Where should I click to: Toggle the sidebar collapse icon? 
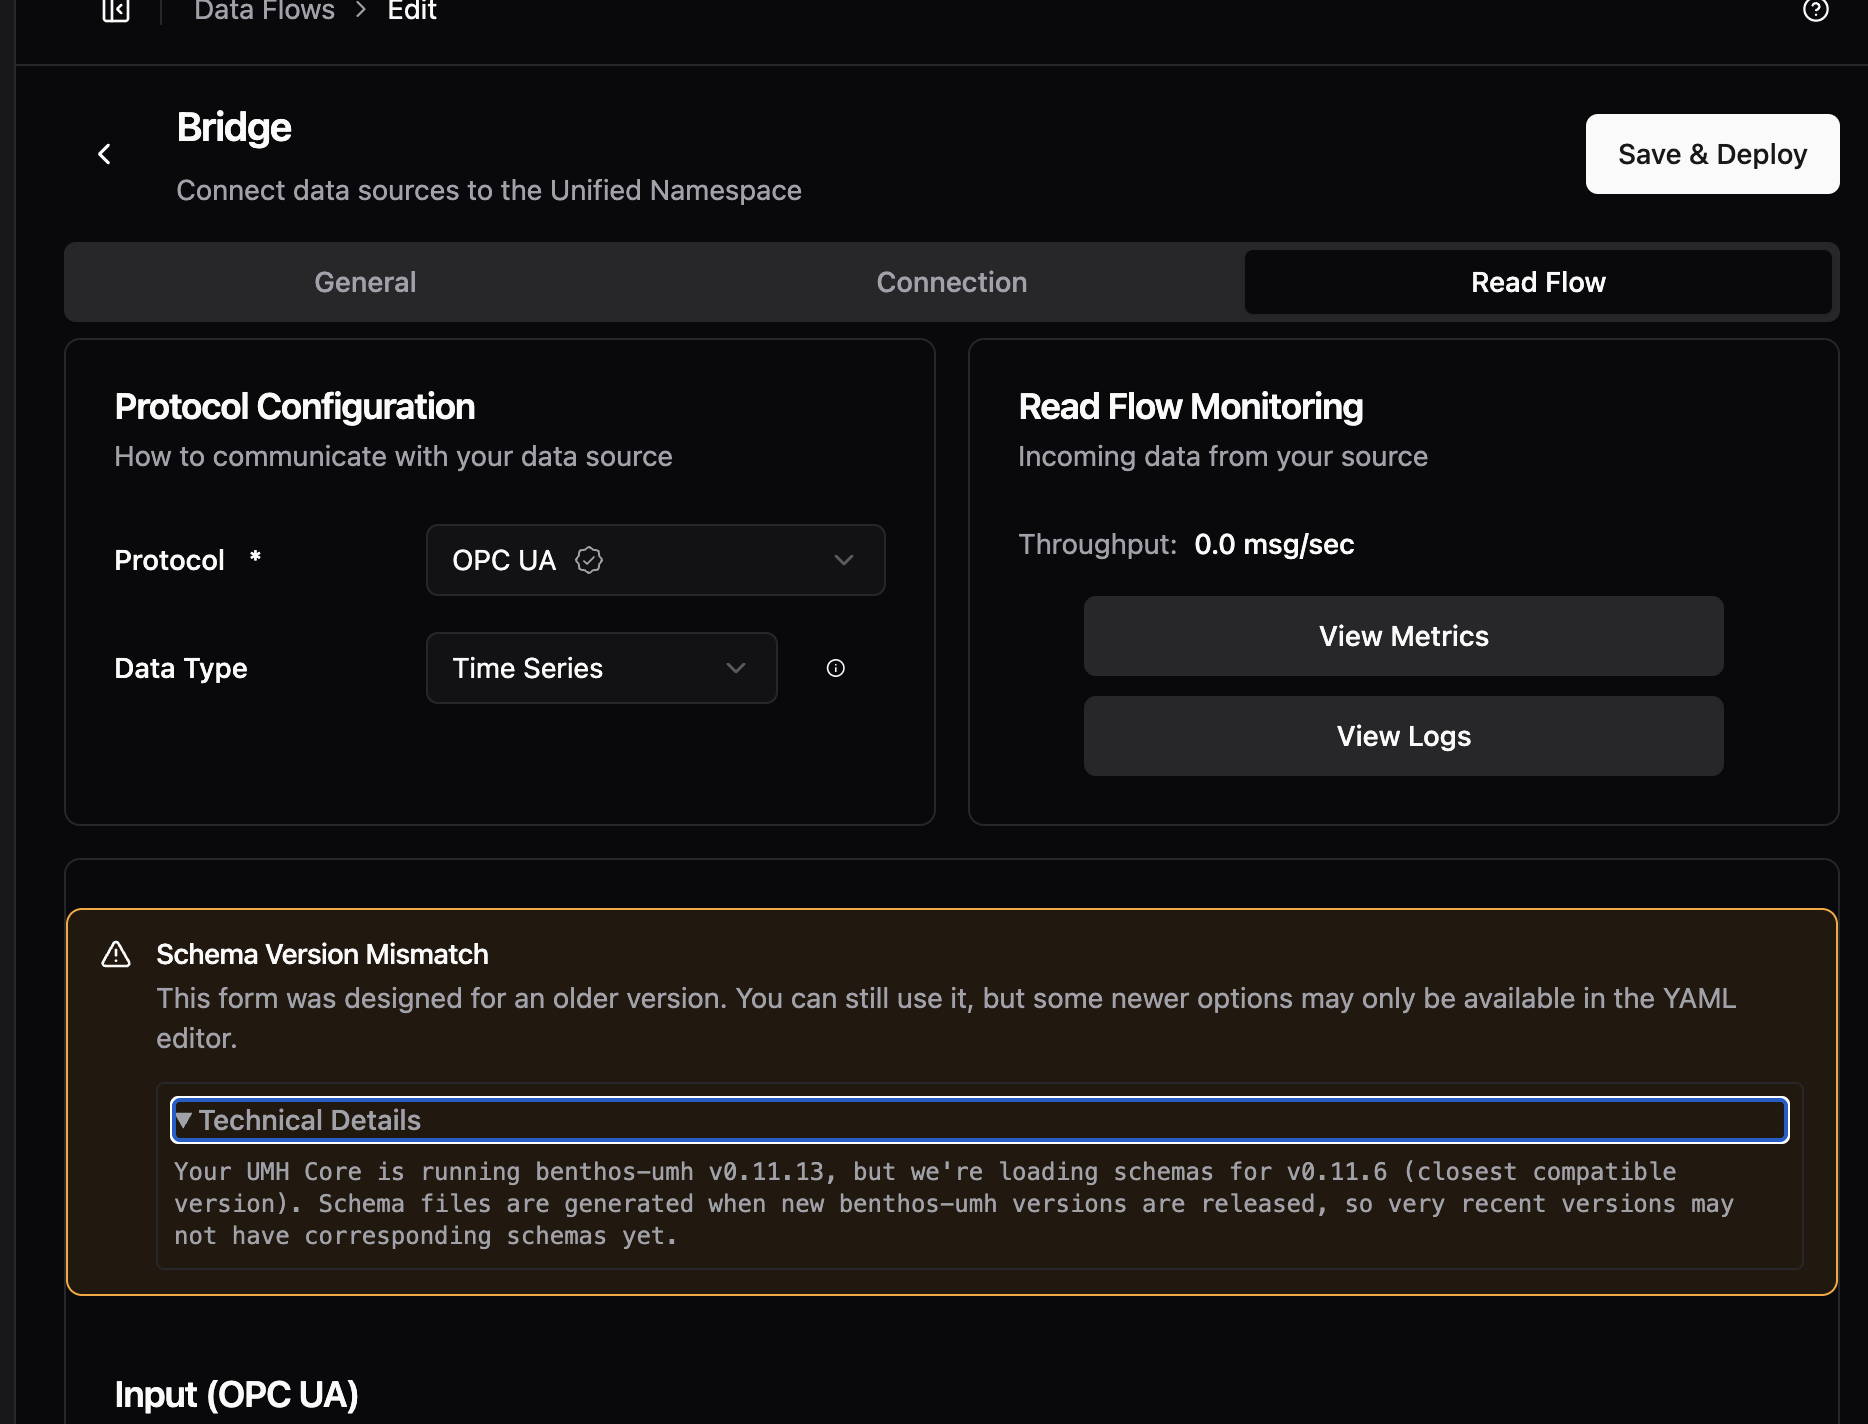116,10
